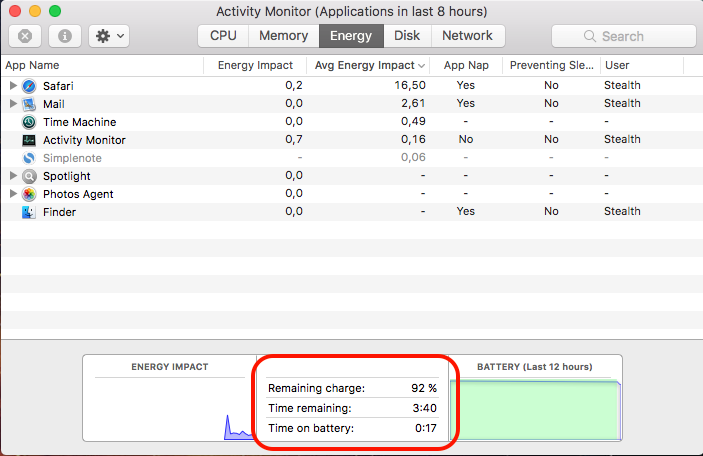
Task: Switch to the Memory tab
Action: pyautogui.click(x=284, y=36)
